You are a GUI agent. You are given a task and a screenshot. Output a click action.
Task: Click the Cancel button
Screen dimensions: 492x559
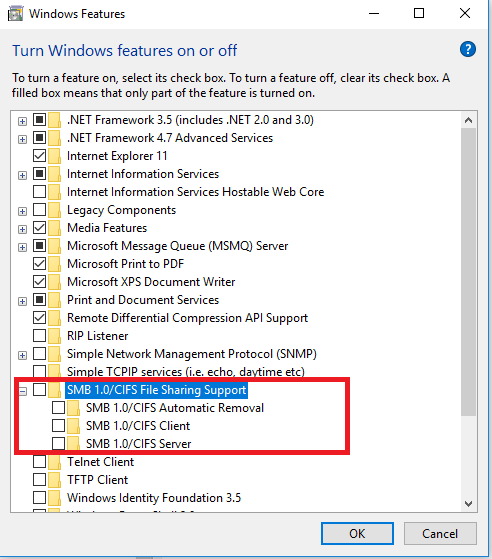click(x=440, y=534)
